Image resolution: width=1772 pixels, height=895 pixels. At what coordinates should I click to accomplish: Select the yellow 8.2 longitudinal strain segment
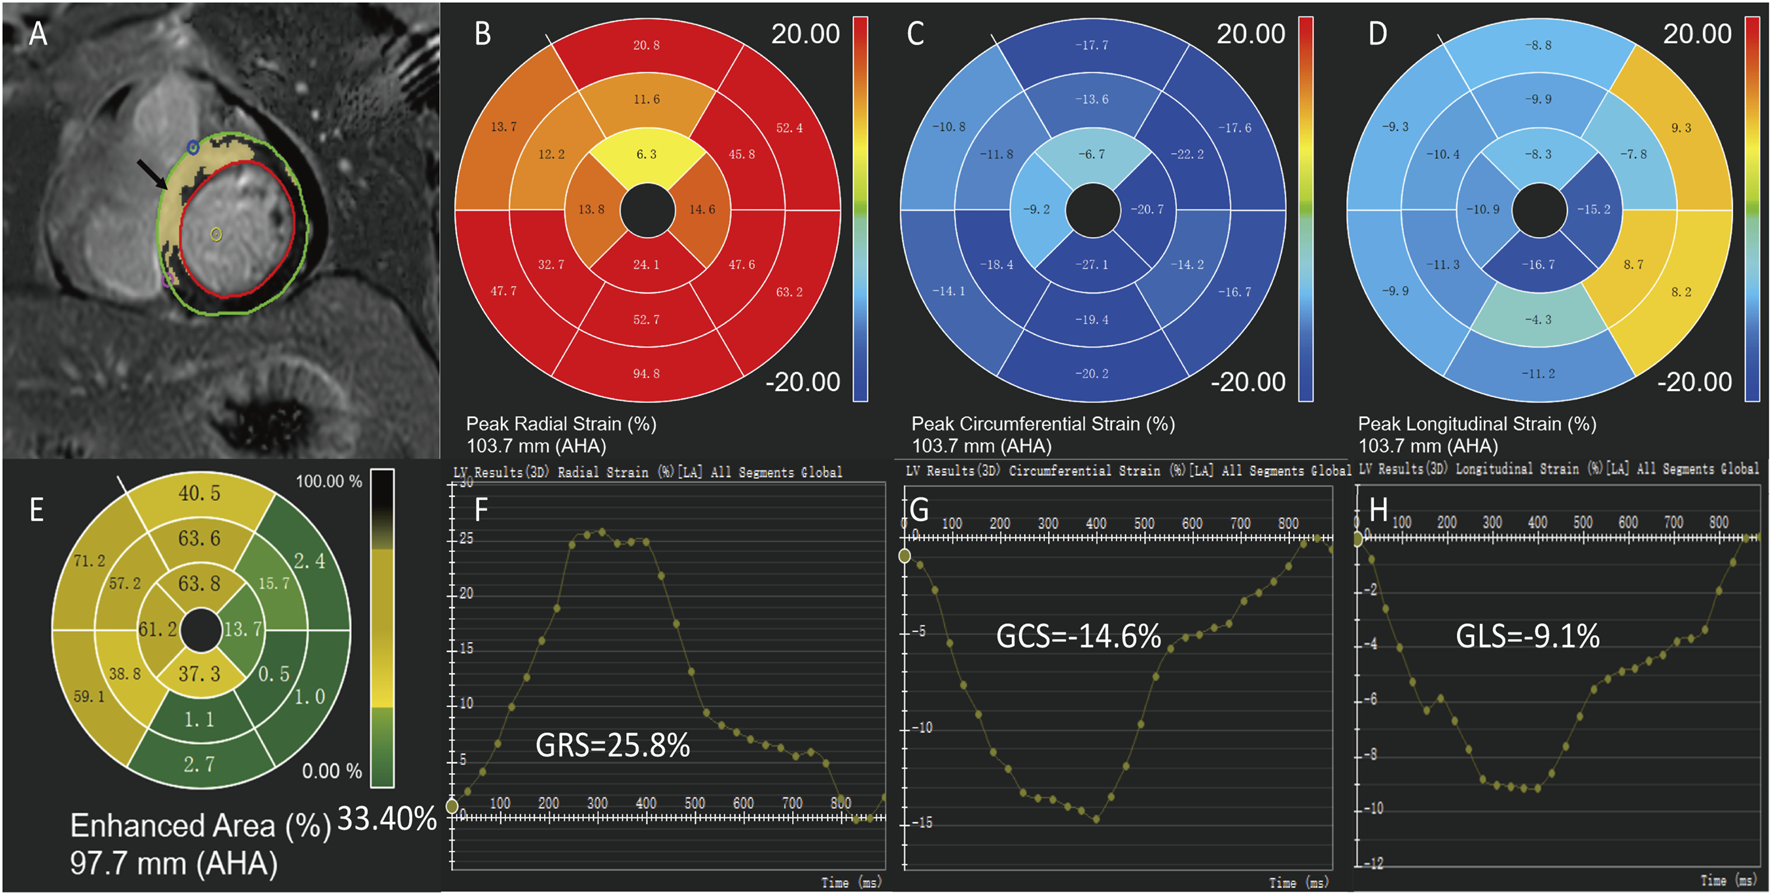pyautogui.click(x=1683, y=292)
